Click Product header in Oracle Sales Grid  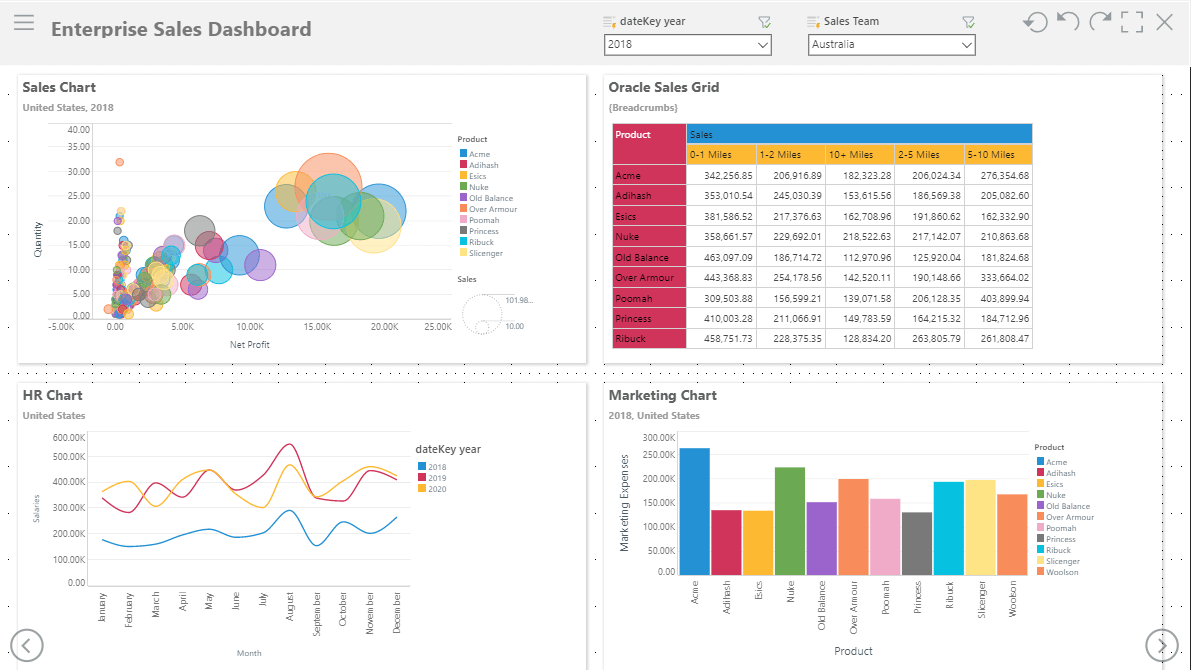coord(649,144)
